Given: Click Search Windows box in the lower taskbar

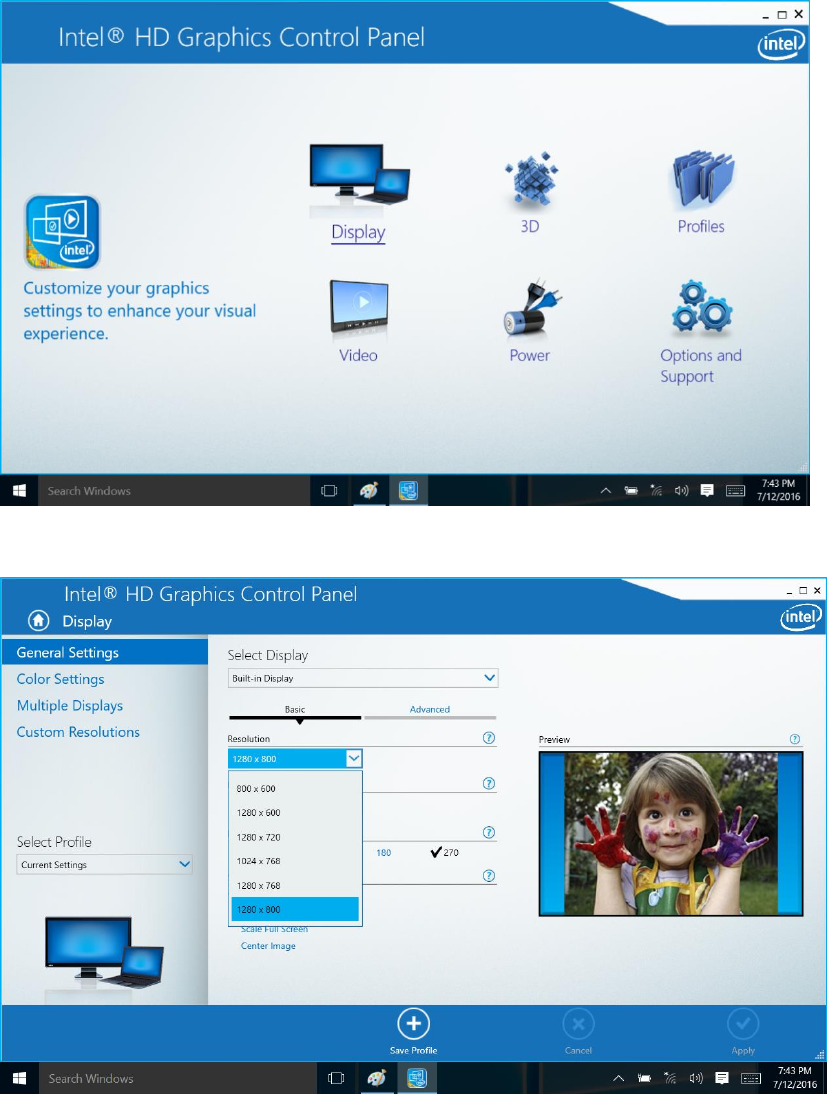Looking at the screenshot, I should click(x=178, y=1079).
